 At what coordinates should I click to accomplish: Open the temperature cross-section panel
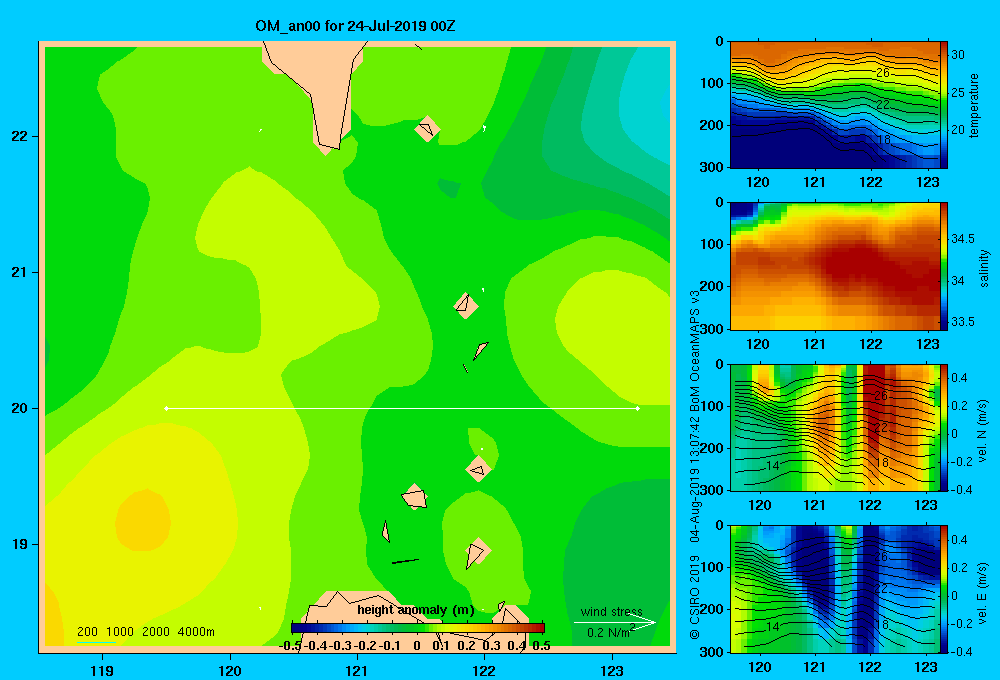tap(834, 105)
